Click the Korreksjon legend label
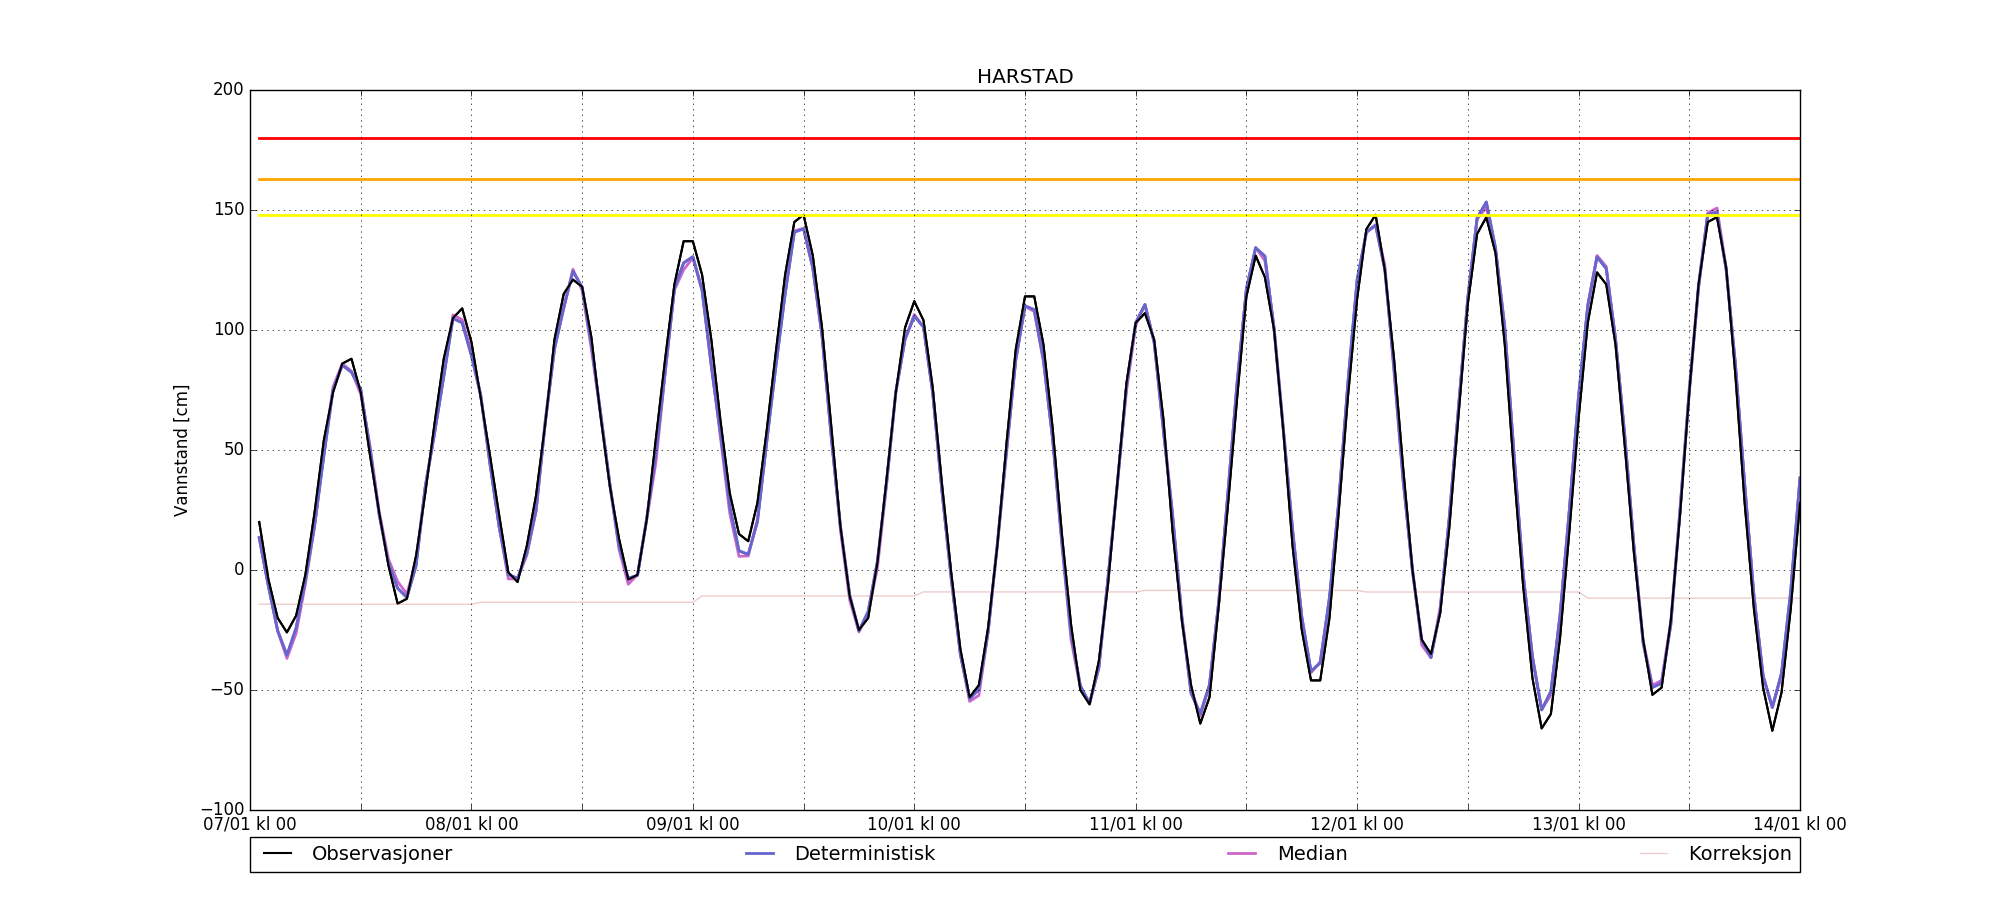The width and height of the screenshot is (2000, 900). point(1739,854)
